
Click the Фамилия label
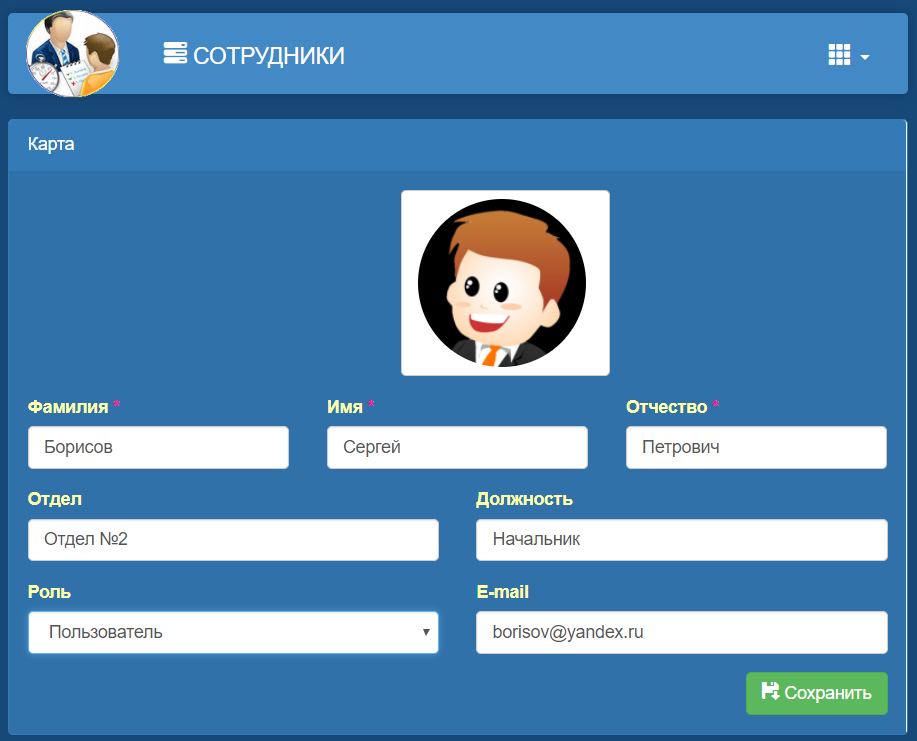(68, 406)
